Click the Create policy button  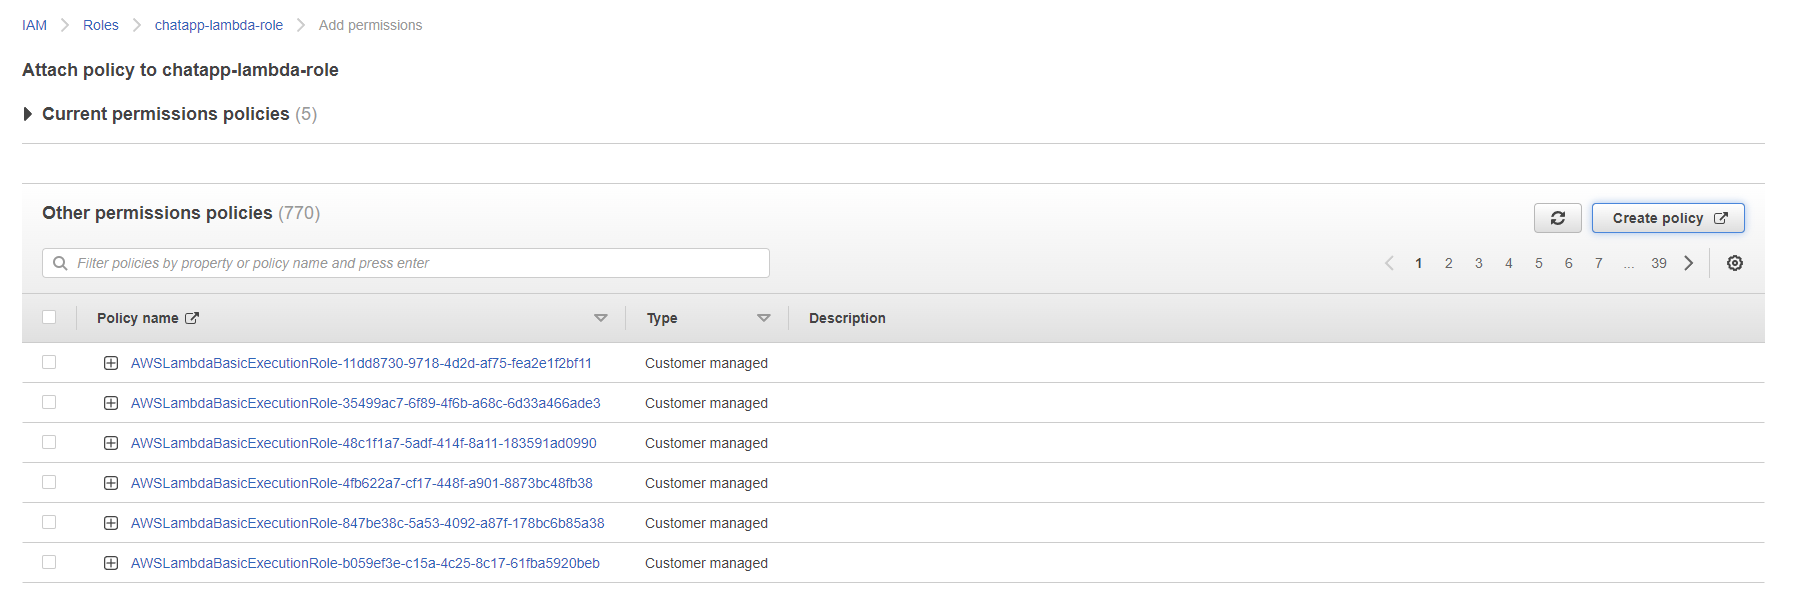coord(1668,218)
